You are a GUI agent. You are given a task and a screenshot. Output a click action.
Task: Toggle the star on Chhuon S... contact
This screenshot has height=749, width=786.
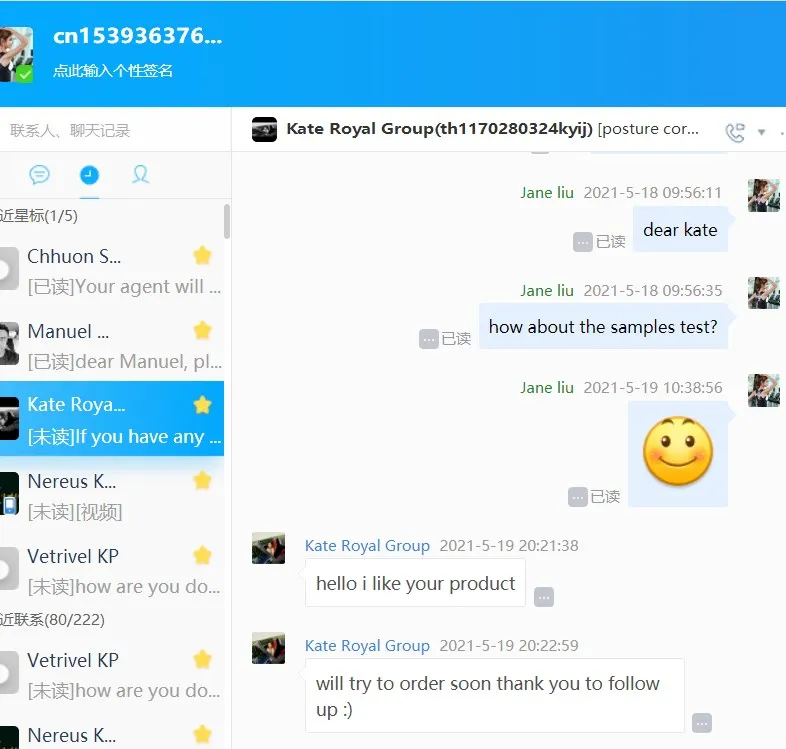coord(203,256)
